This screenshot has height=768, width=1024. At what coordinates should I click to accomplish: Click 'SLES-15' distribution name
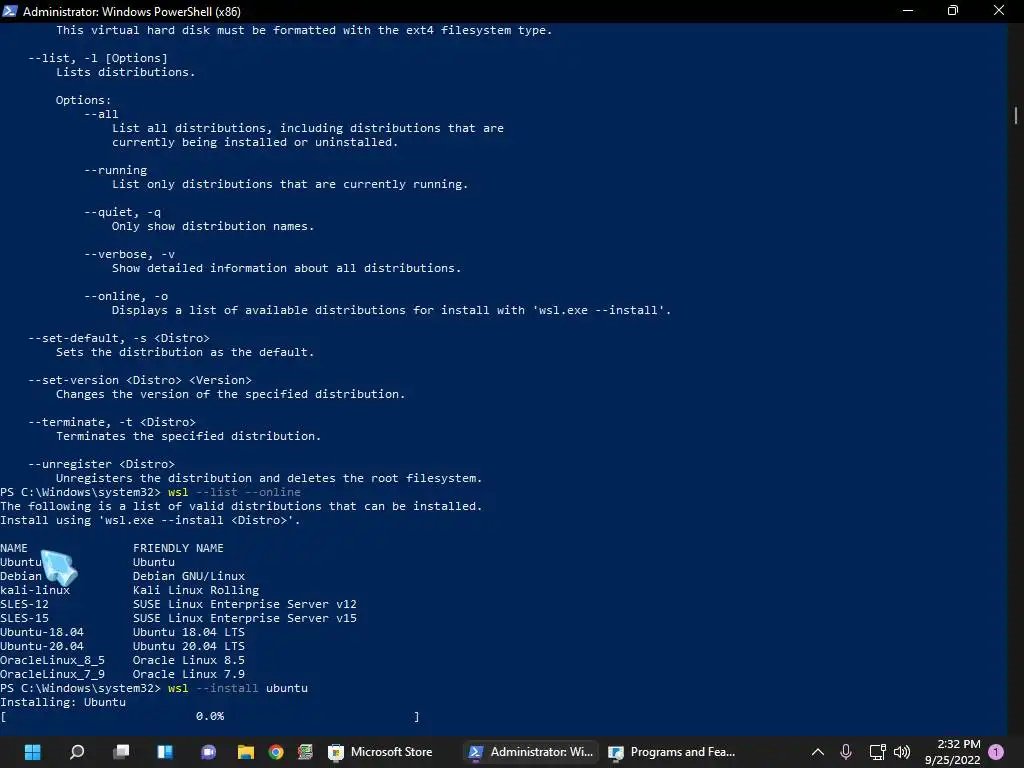(24, 618)
